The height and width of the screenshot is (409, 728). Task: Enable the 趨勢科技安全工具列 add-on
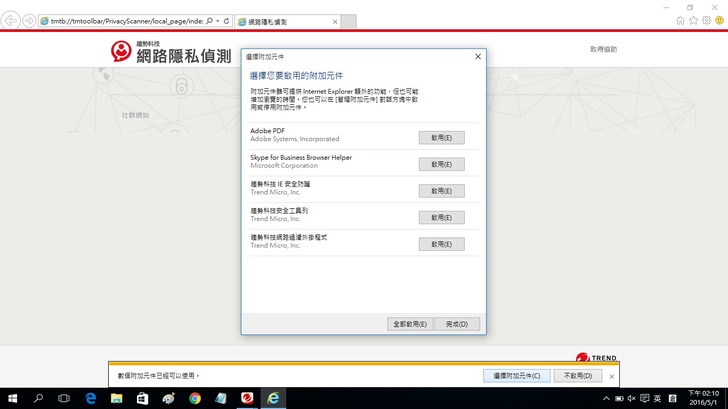[x=441, y=217]
